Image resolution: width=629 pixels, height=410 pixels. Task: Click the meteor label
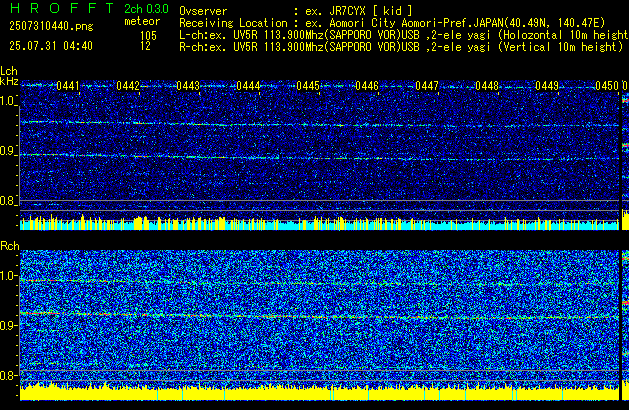point(142,21)
